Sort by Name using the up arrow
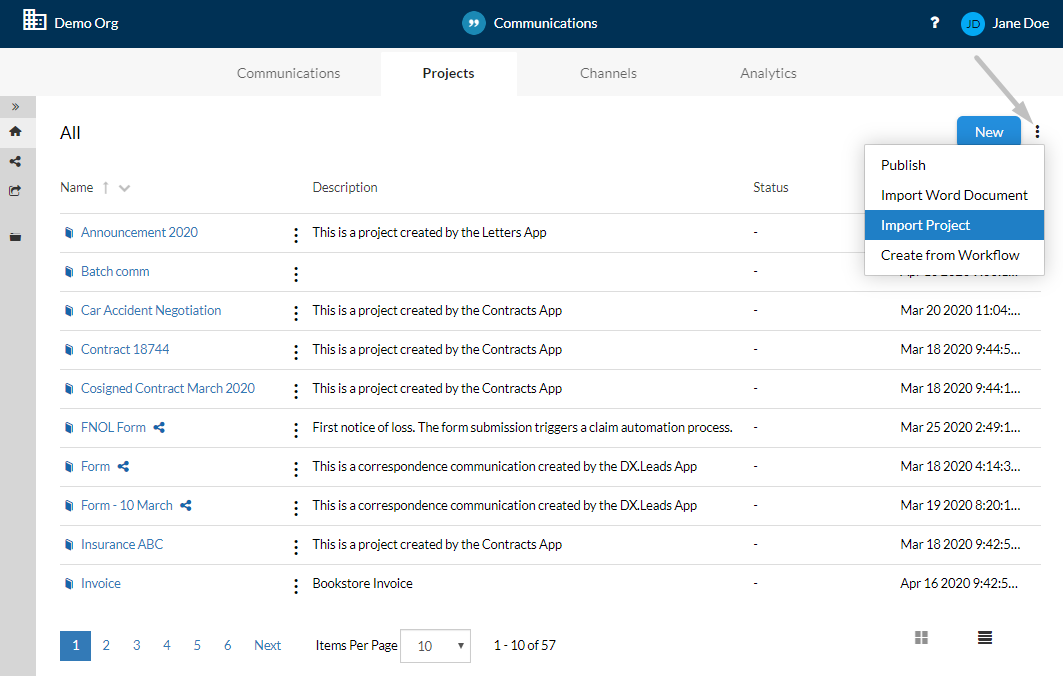Viewport: 1063px width, 676px height. point(106,188)
